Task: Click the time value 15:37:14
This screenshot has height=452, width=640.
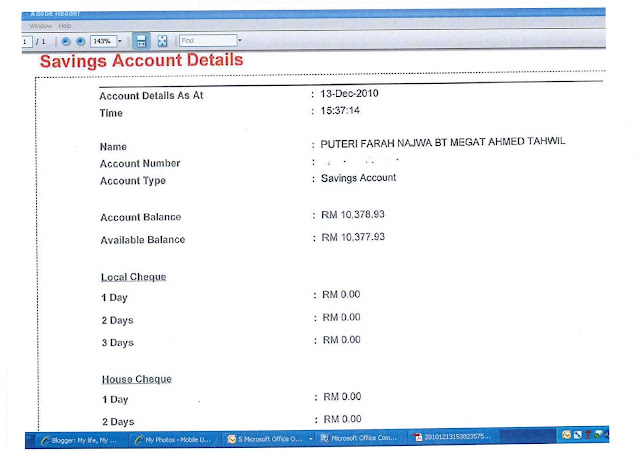Action: click(340, 111)
